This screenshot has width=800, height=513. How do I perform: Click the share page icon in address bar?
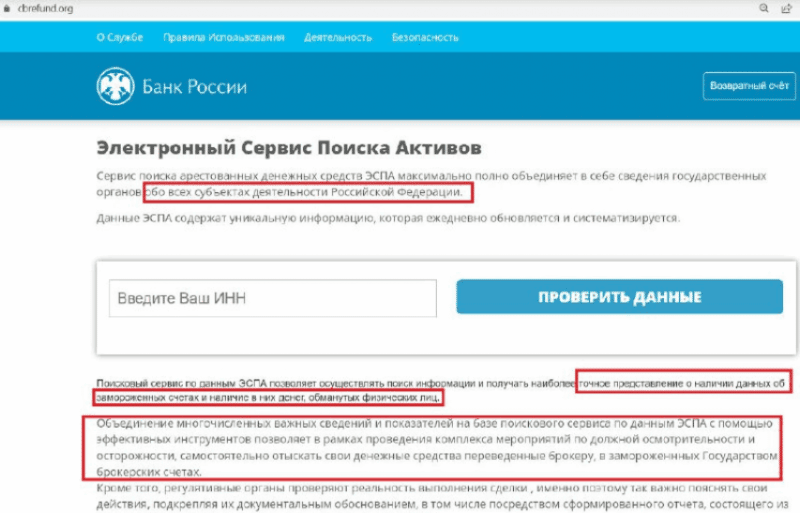pos(786,8)
